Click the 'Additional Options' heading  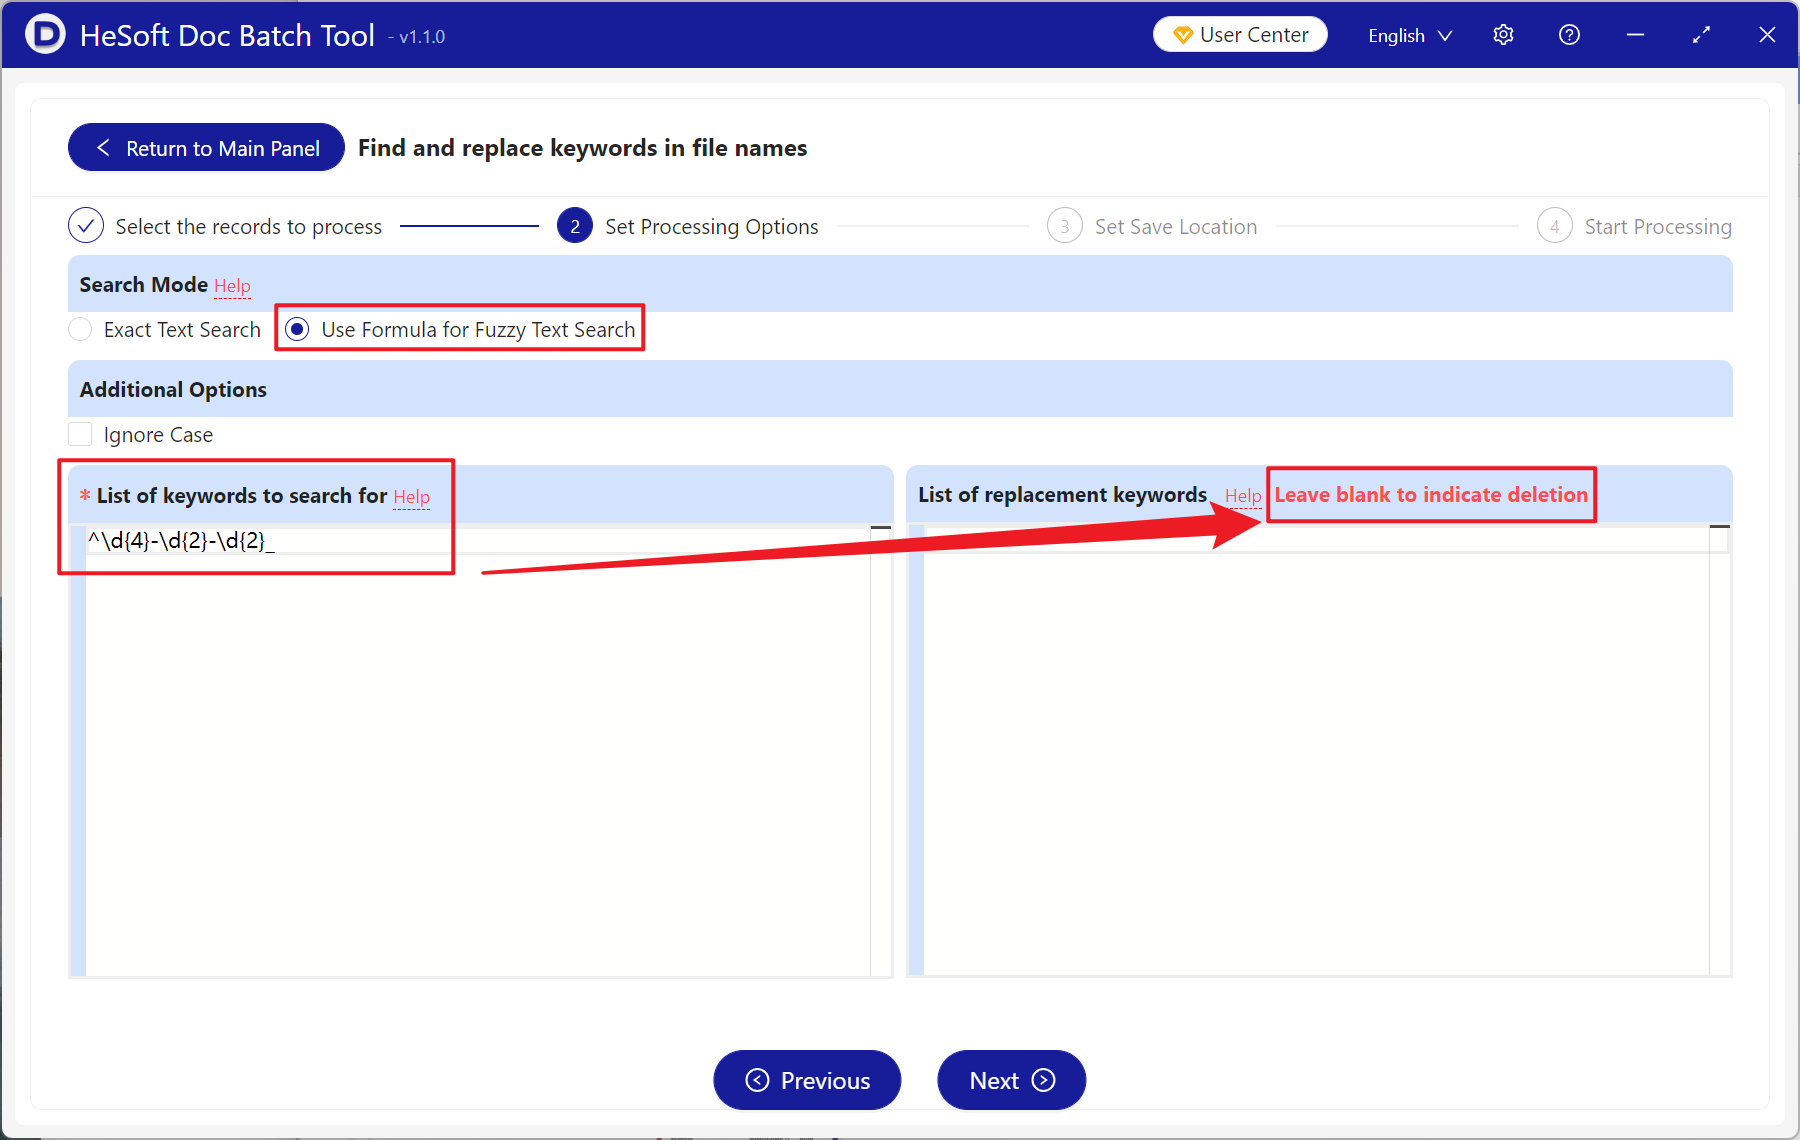(173, 390)
